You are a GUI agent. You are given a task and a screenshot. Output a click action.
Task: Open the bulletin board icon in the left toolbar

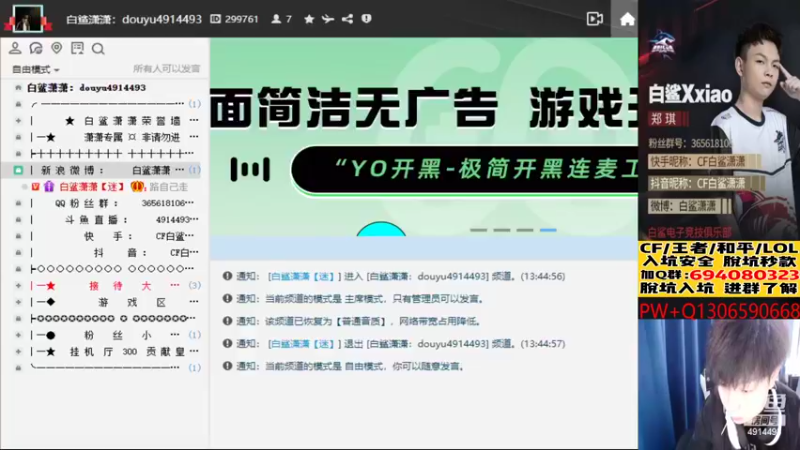point(78,48)
